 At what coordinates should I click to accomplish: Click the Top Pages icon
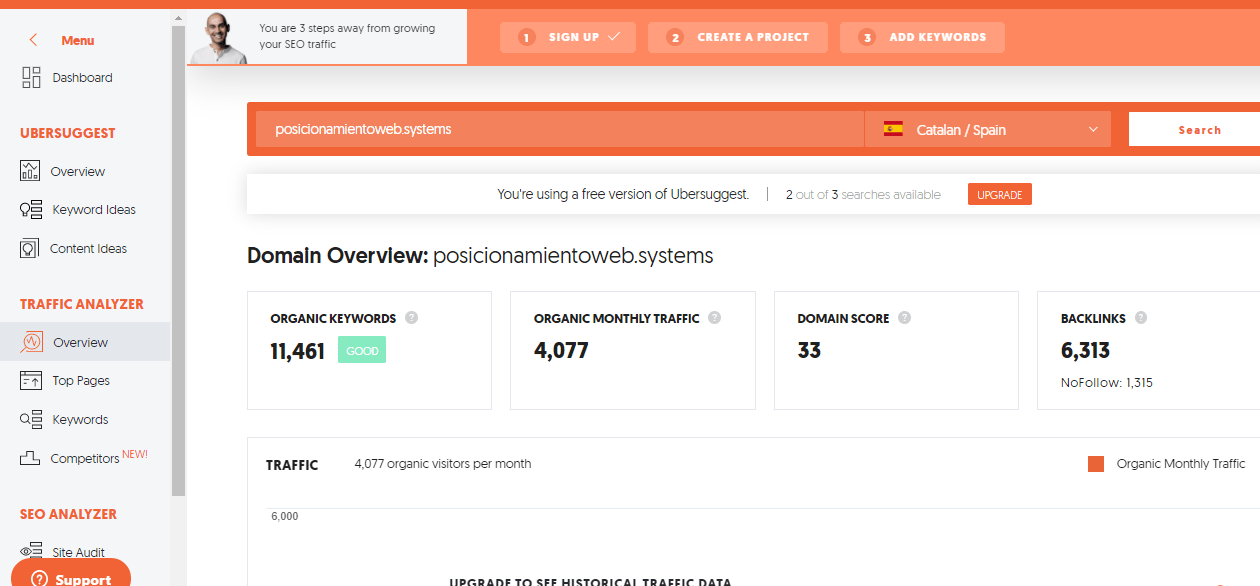[x=31, y=380]
